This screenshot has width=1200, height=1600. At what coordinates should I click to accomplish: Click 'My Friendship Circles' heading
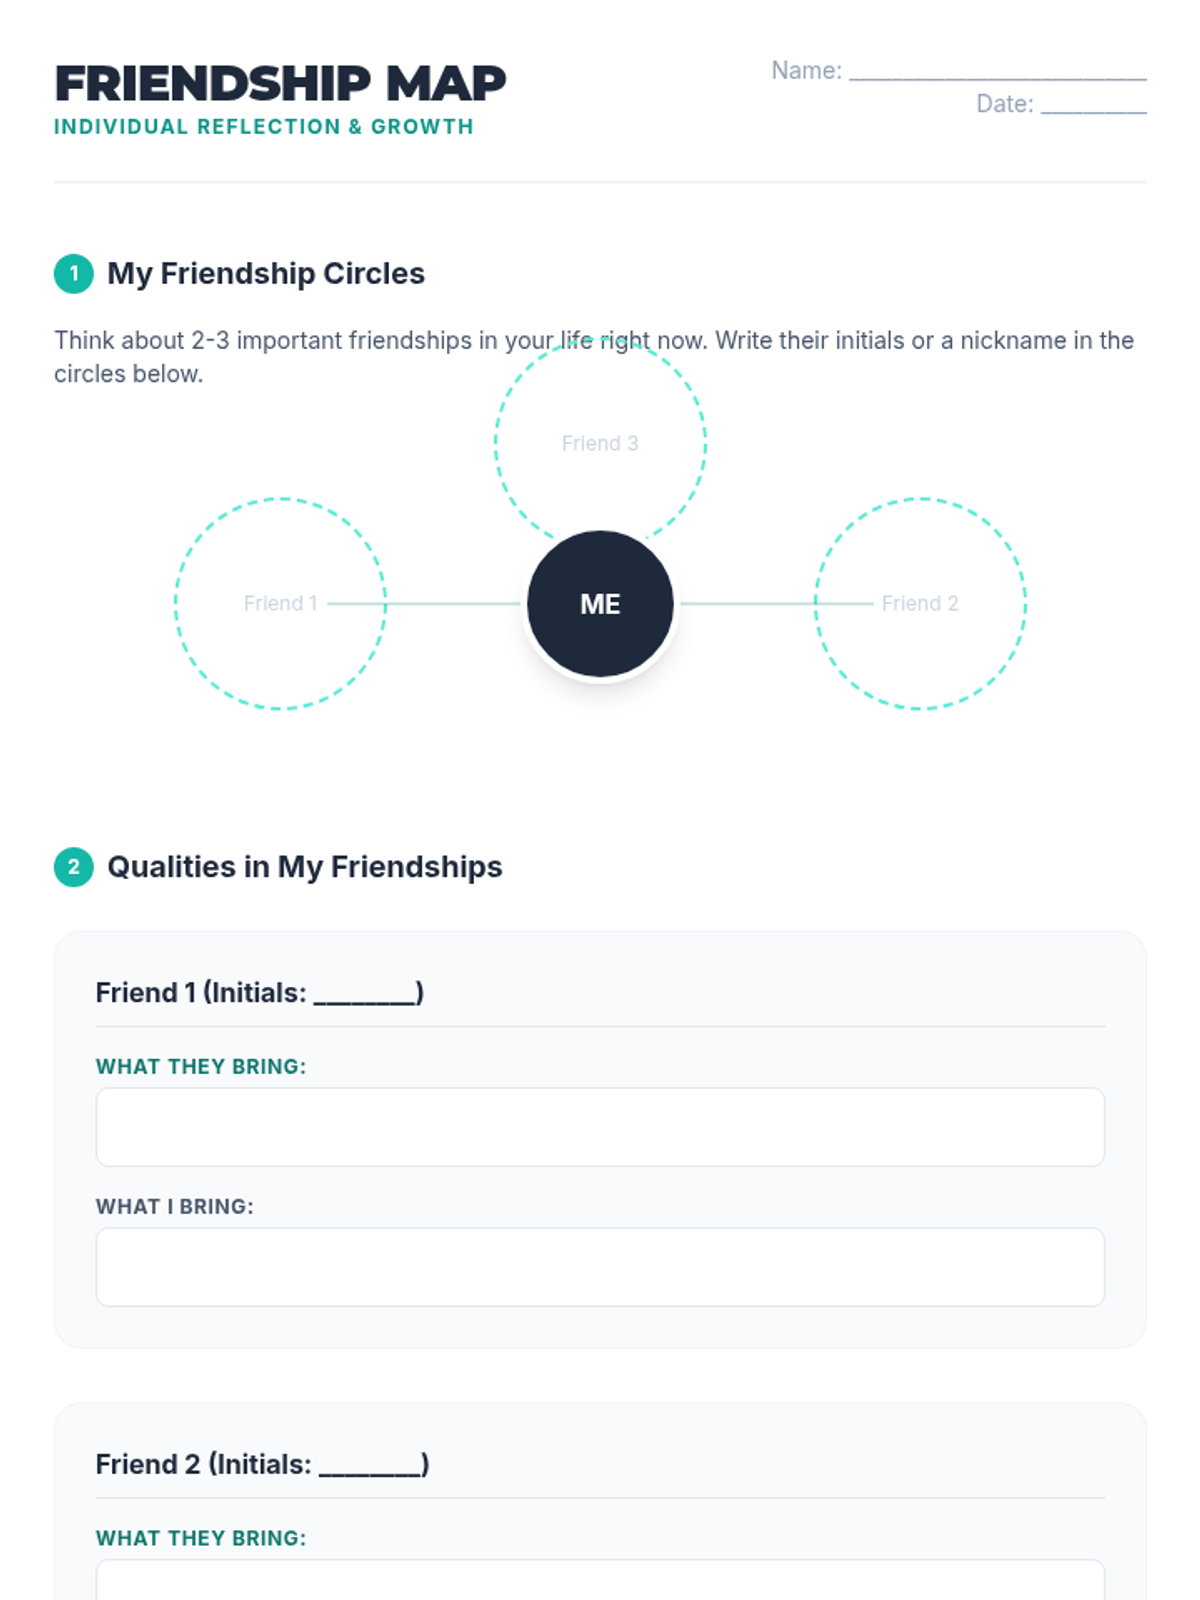click(x=266, y=273)
